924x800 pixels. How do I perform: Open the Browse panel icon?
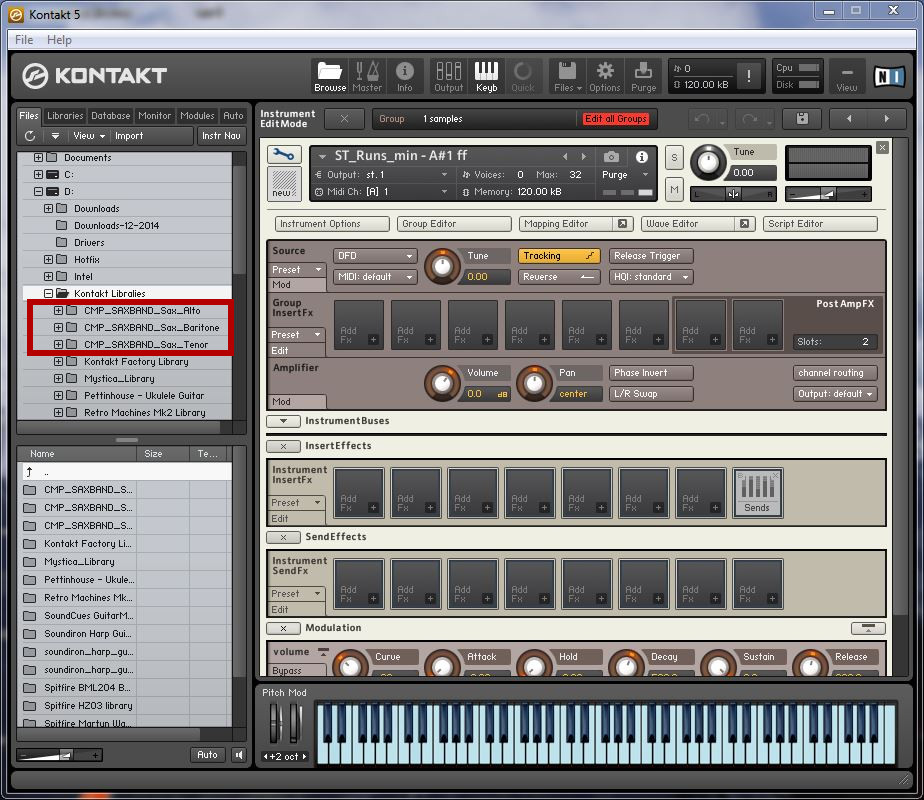pos(330,77)
